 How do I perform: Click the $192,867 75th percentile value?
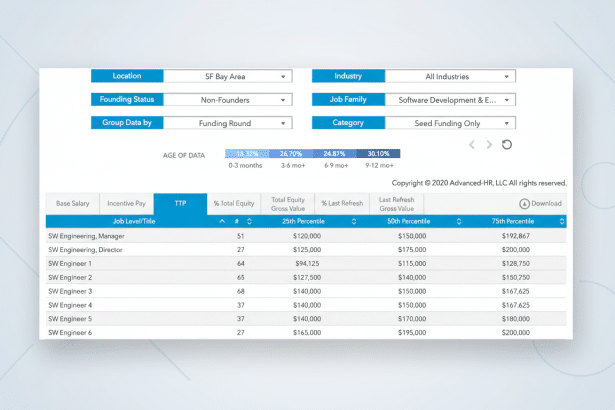pyautogui.click(x=516, y=236)
